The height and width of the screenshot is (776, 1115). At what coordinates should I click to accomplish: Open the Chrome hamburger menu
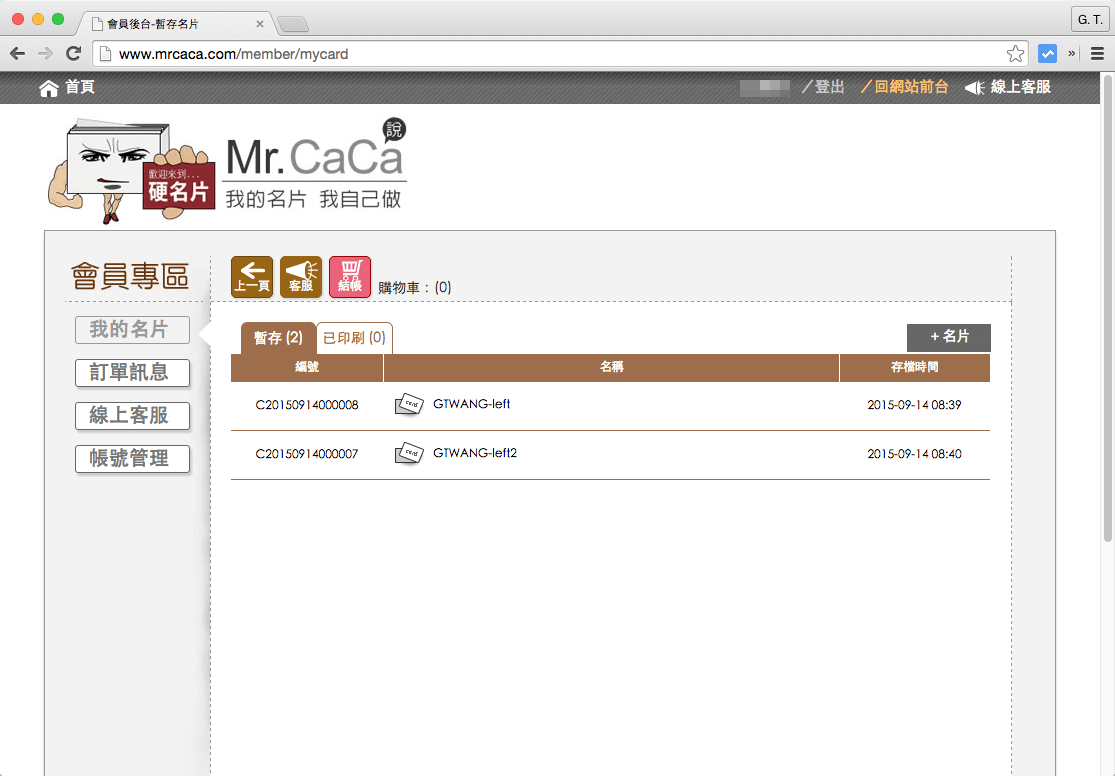1097,54
